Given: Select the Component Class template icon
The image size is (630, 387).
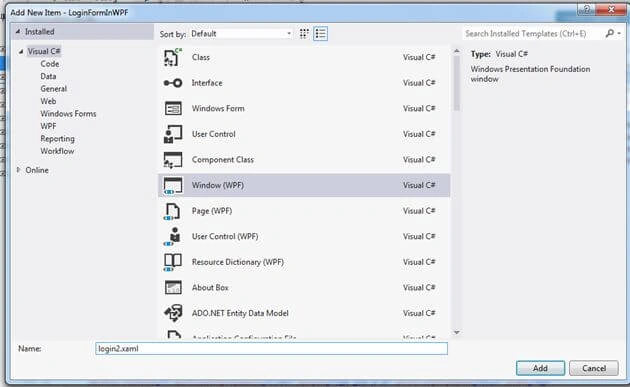Looking at the screenshot, I should coord(173,160).
